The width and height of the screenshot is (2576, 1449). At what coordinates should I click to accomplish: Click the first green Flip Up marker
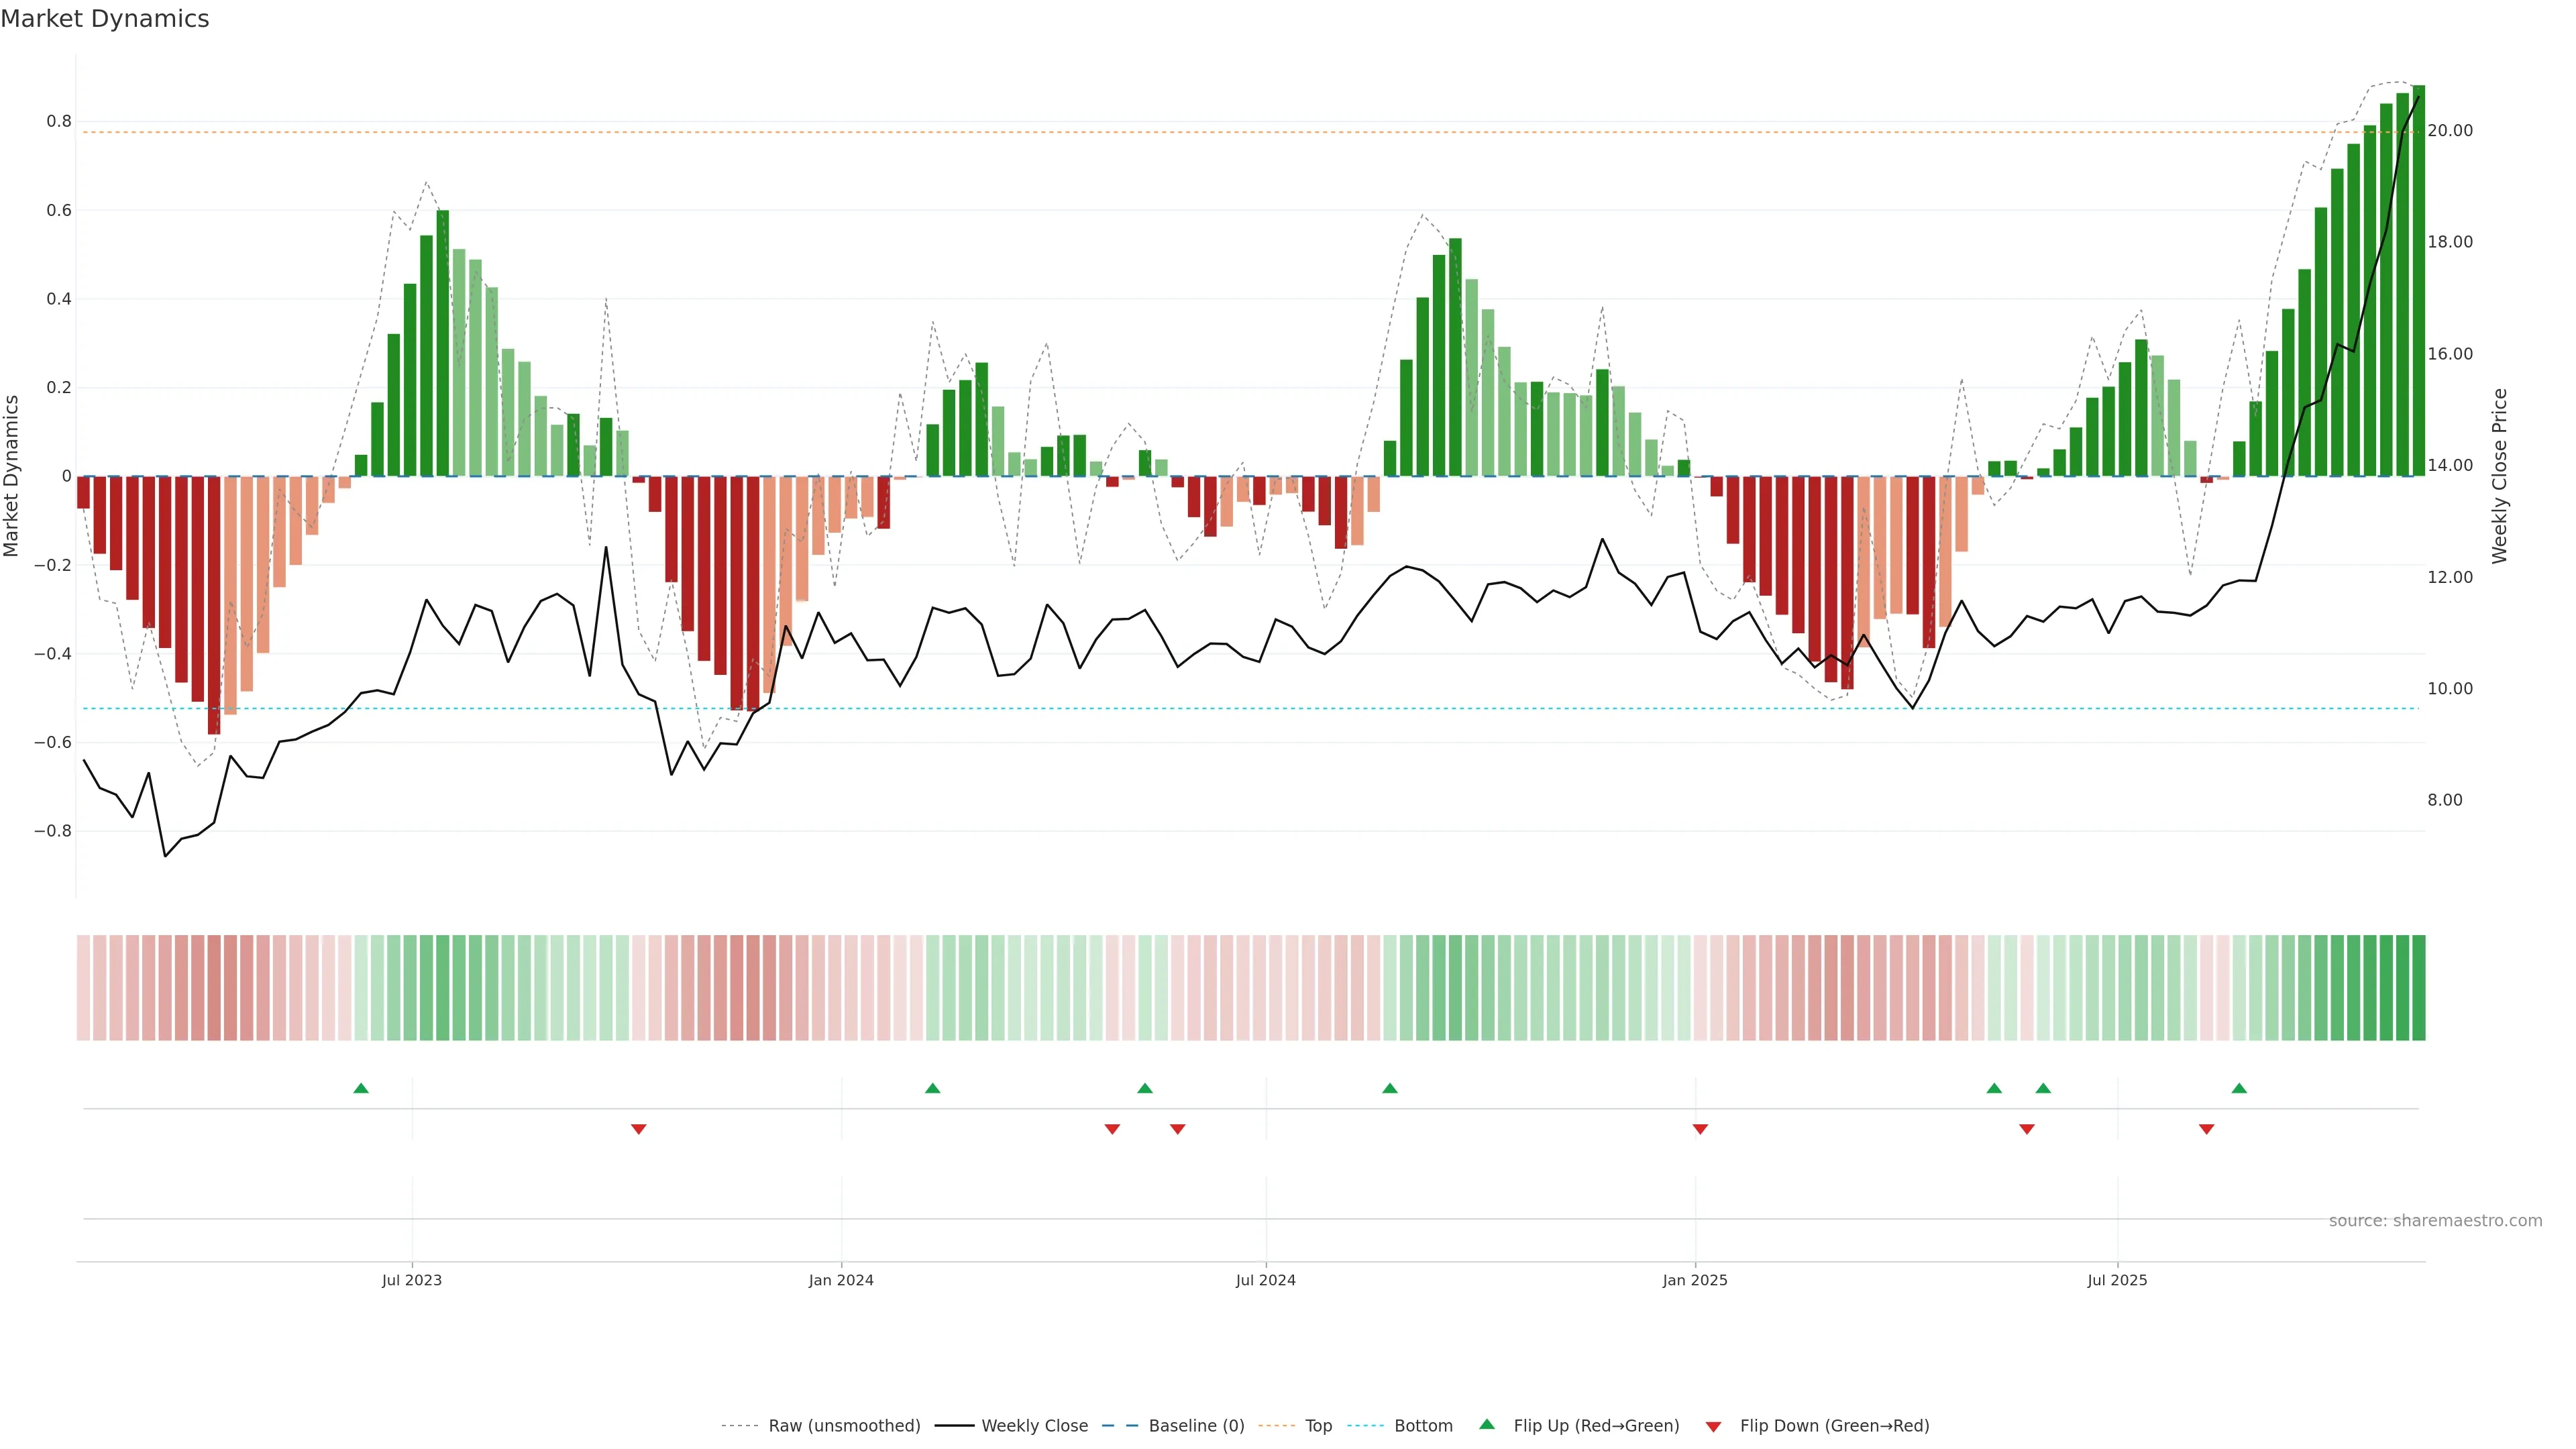point(361,1088)
